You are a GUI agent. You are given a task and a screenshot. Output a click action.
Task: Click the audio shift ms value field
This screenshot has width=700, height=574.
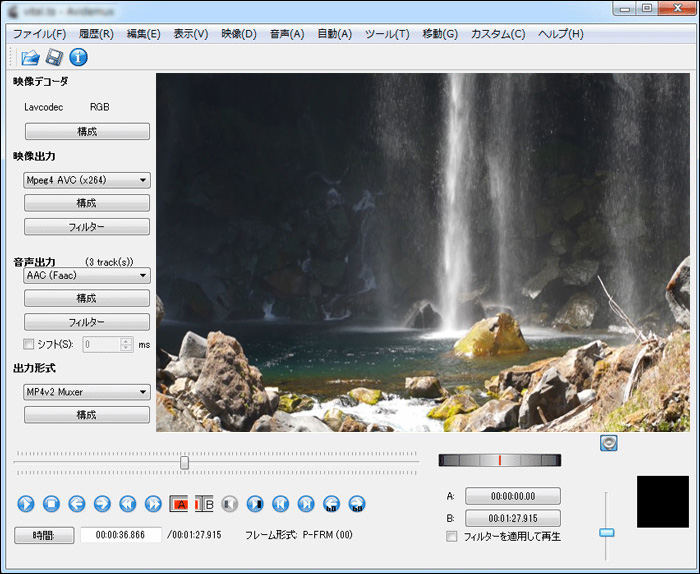[x=101, y=344]
